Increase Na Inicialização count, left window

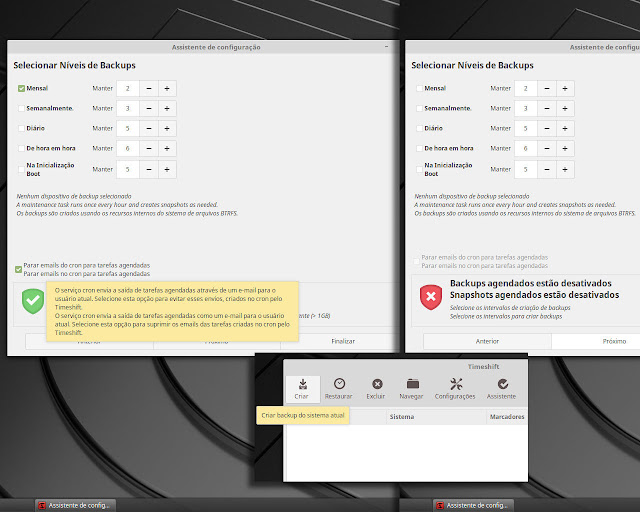coord(167,169)
